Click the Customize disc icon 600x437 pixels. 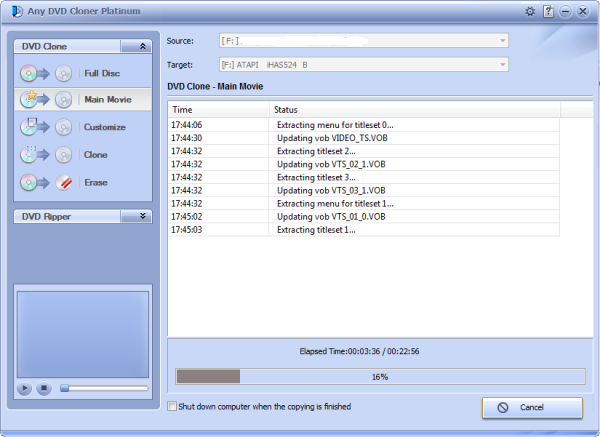pos(29,127)
